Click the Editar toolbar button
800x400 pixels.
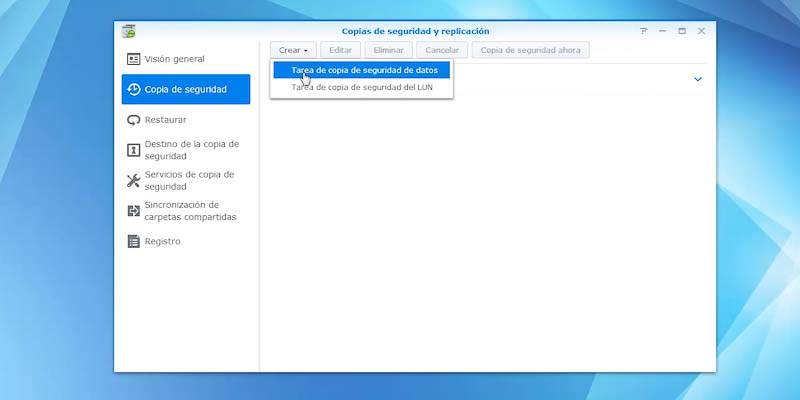340,51
